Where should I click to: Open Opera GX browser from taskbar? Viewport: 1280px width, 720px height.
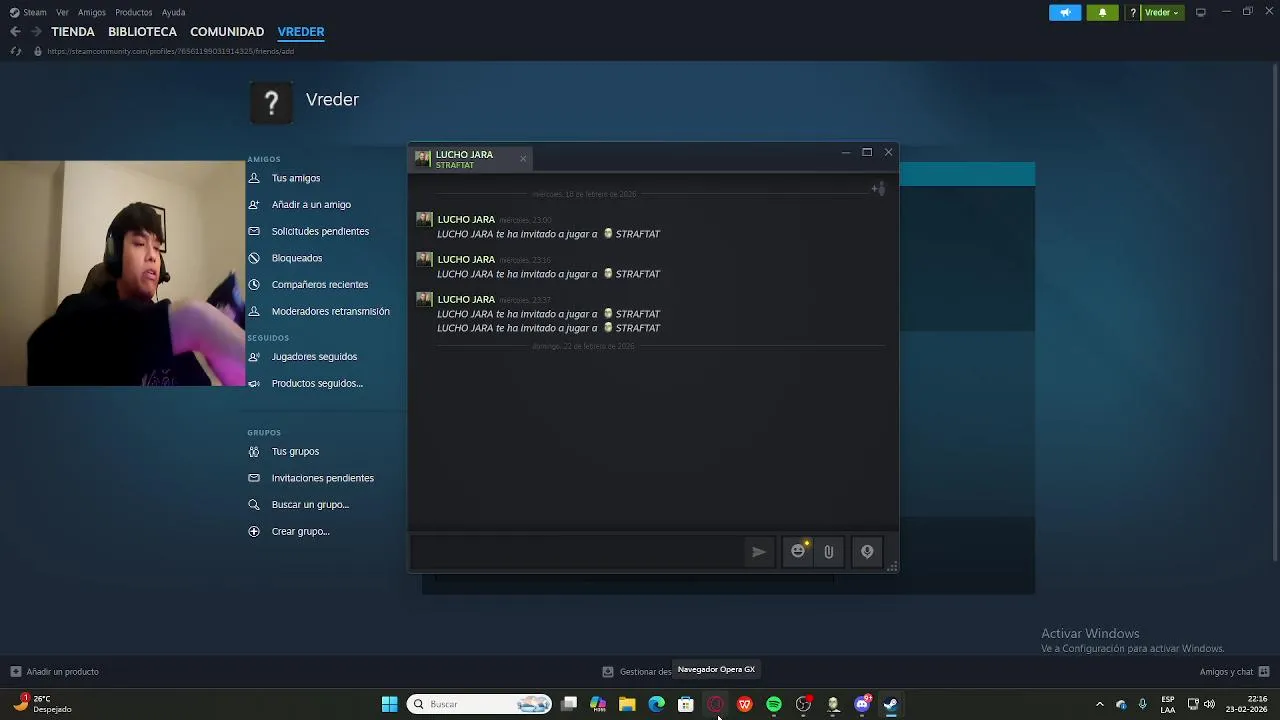pos(715,705)
